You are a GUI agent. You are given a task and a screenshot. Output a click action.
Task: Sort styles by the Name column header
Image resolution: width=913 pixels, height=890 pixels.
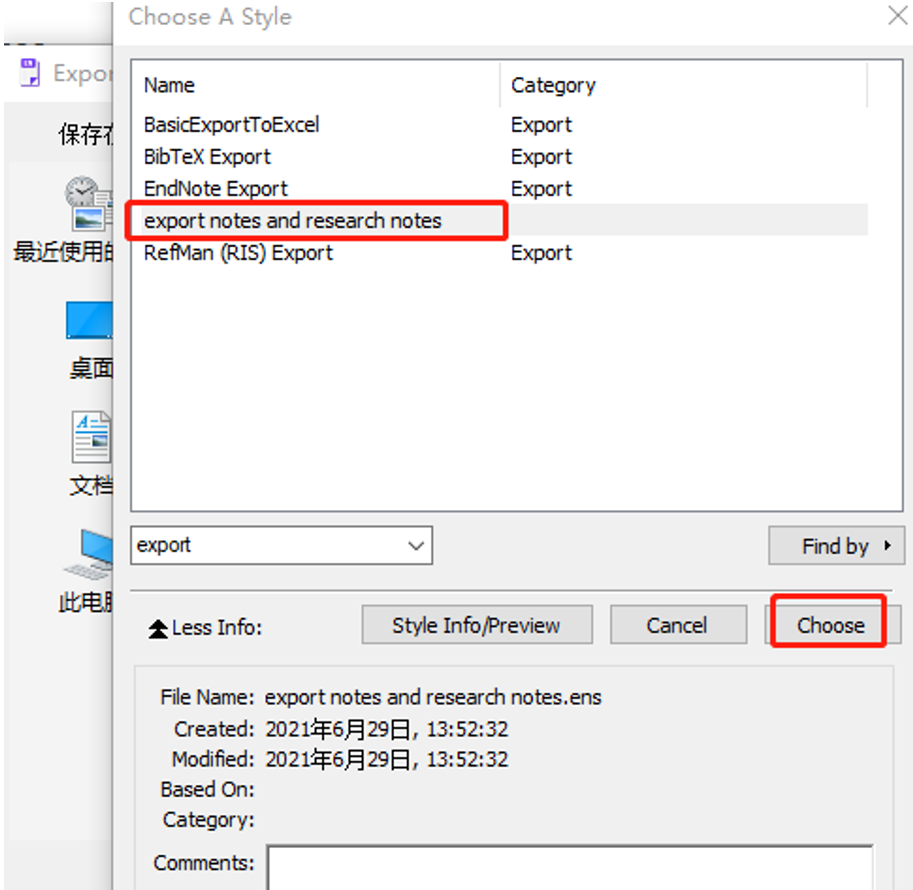pyautogui.click(x=169, y=85)
